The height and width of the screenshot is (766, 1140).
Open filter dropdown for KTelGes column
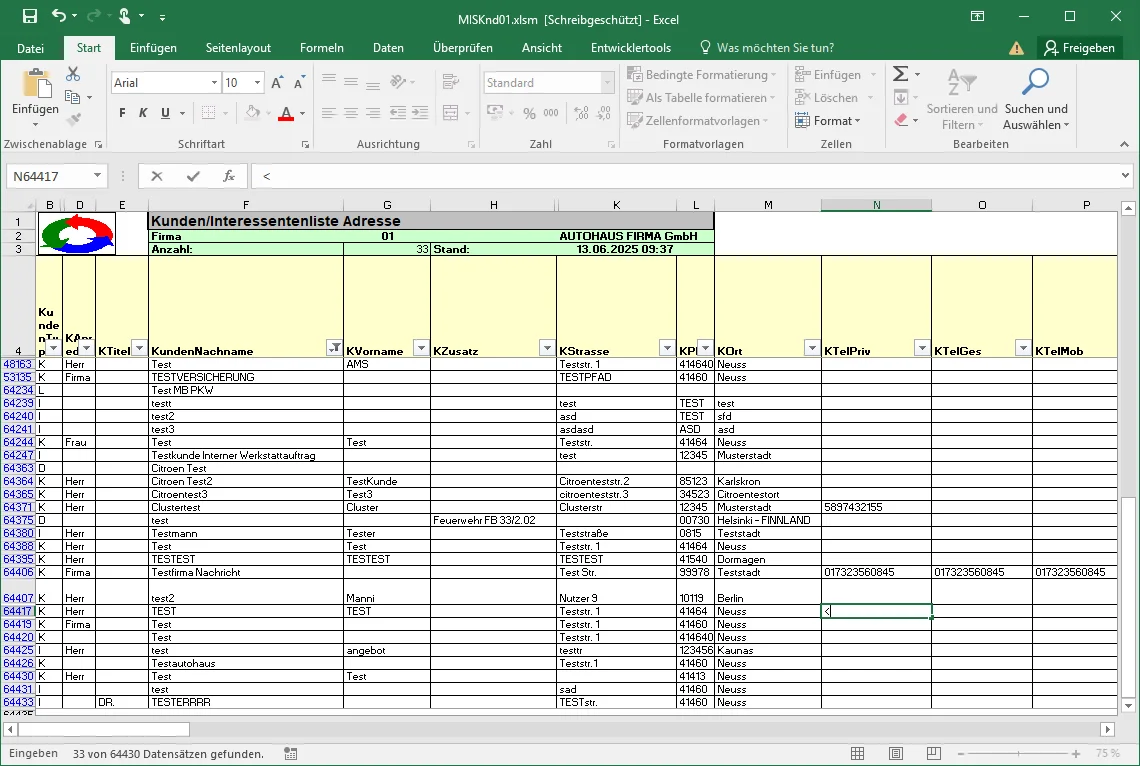pos(1023,348)
